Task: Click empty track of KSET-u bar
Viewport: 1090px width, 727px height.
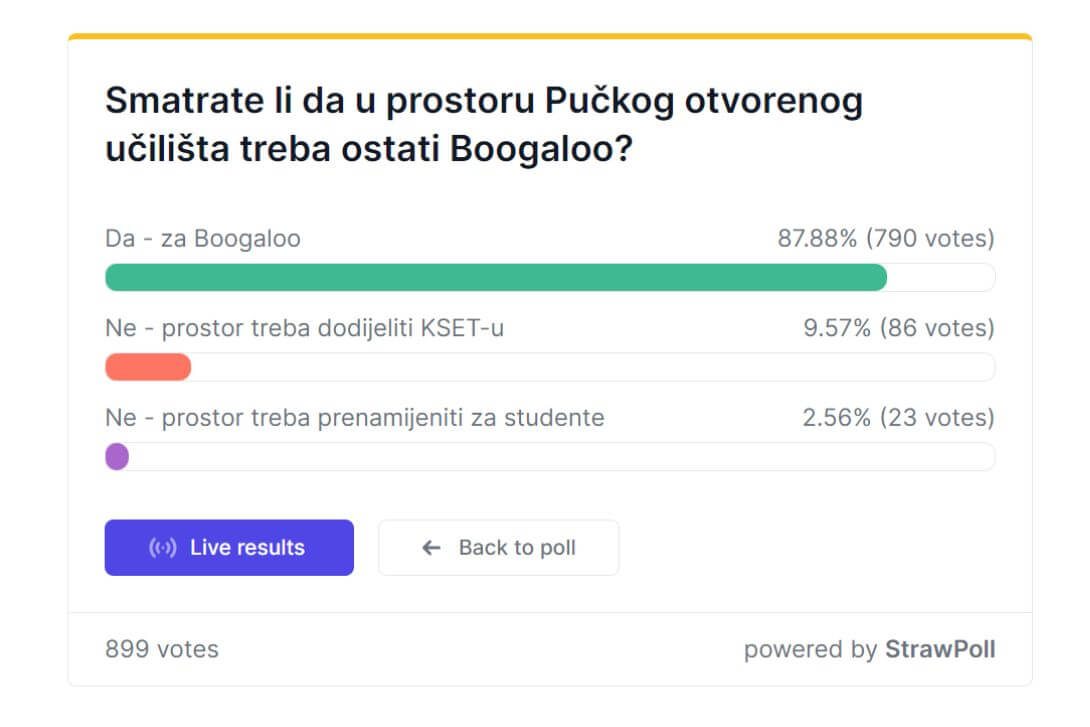Action: (593, 367)
